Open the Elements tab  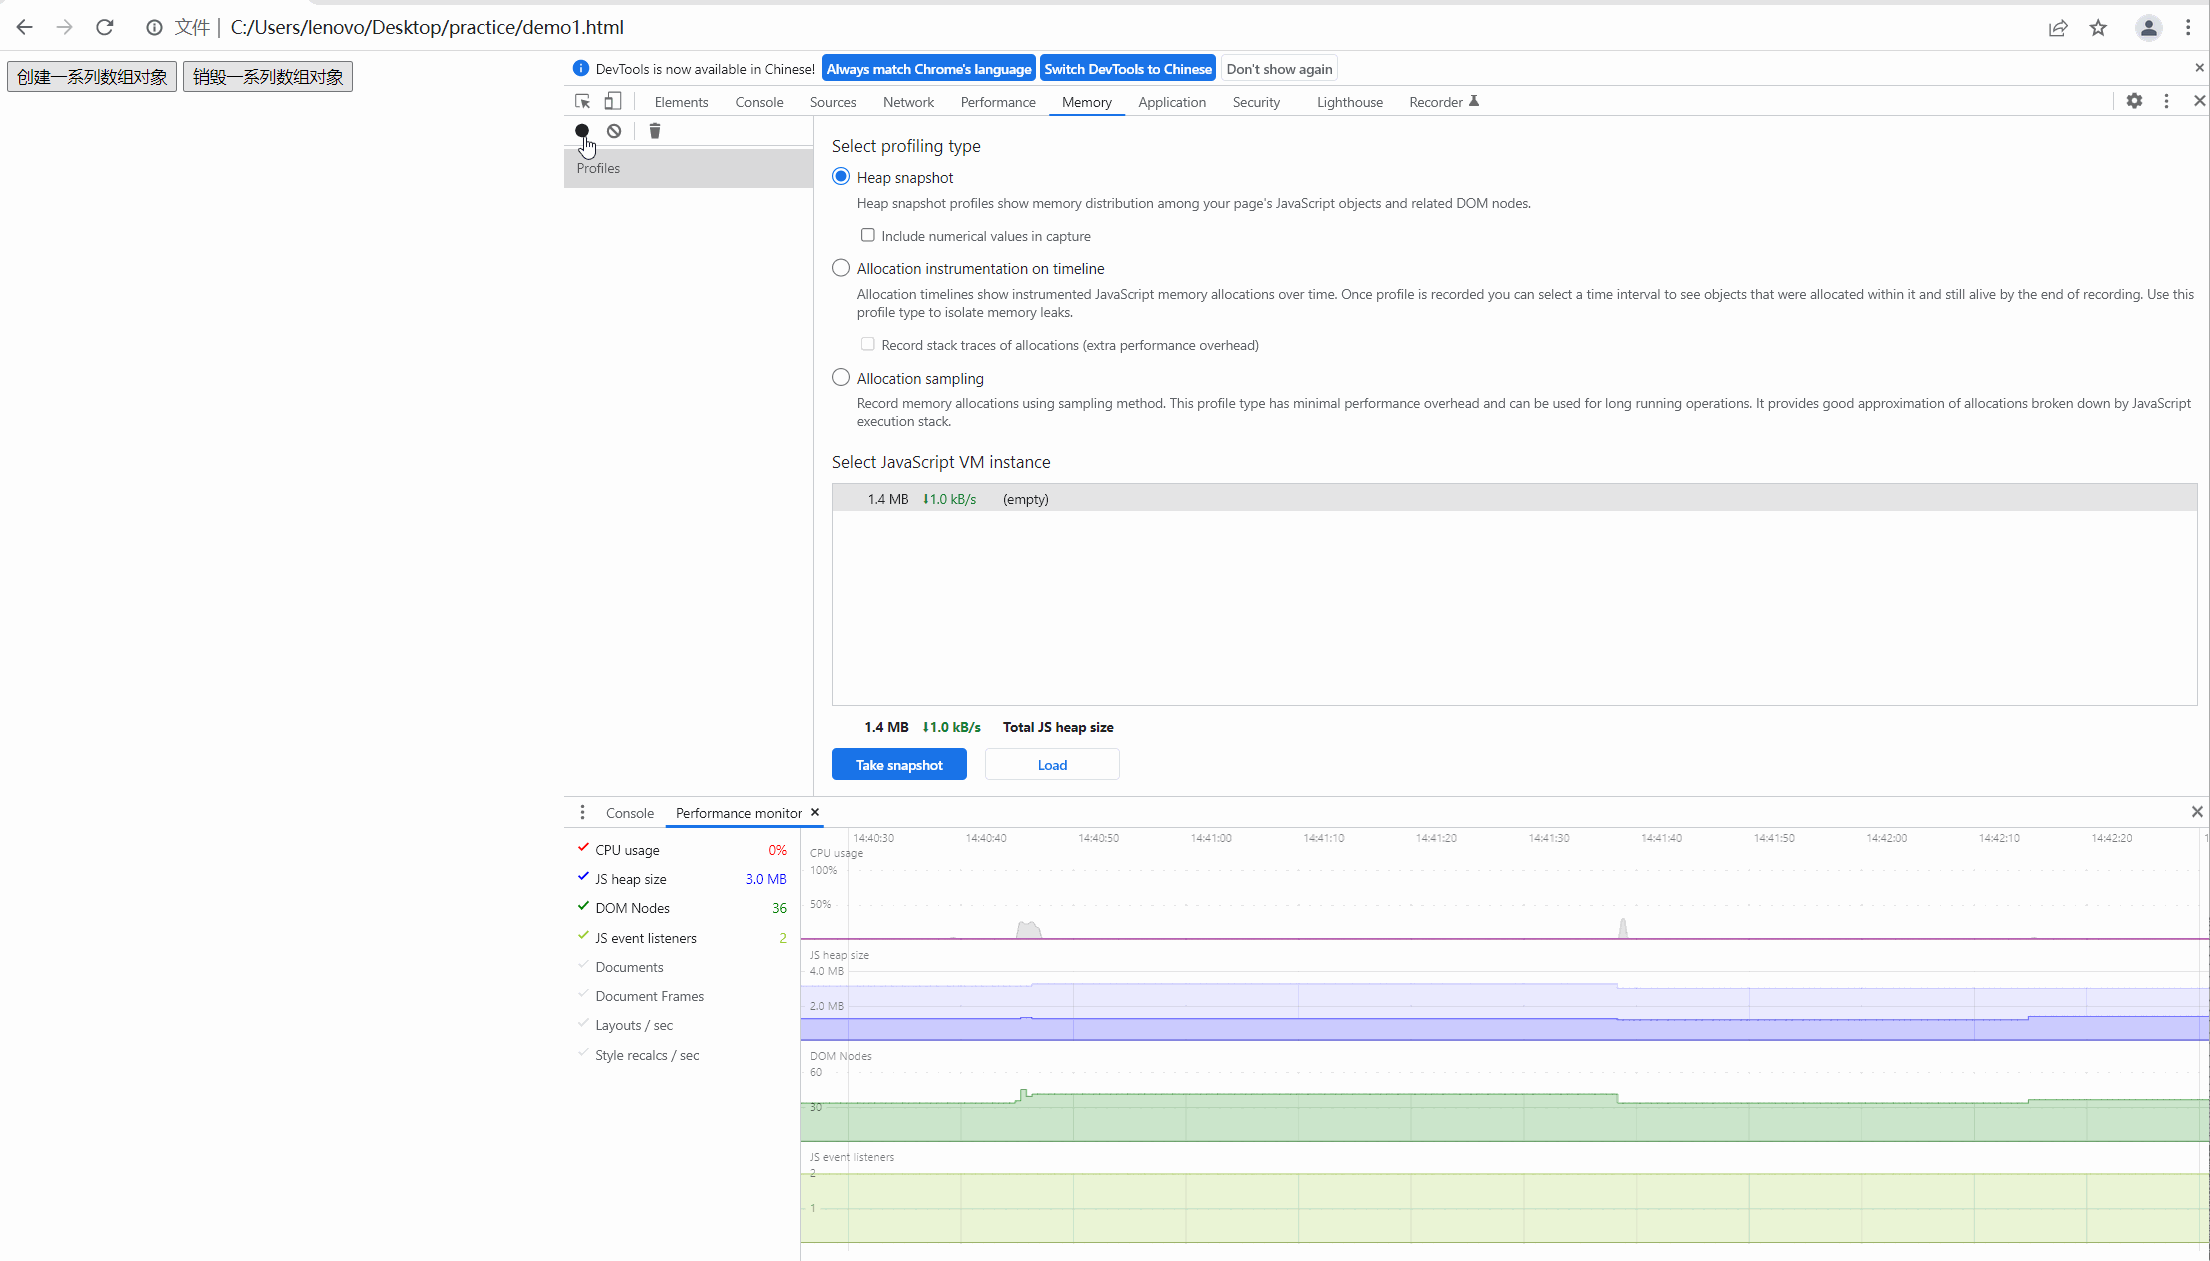click(681, 102)
